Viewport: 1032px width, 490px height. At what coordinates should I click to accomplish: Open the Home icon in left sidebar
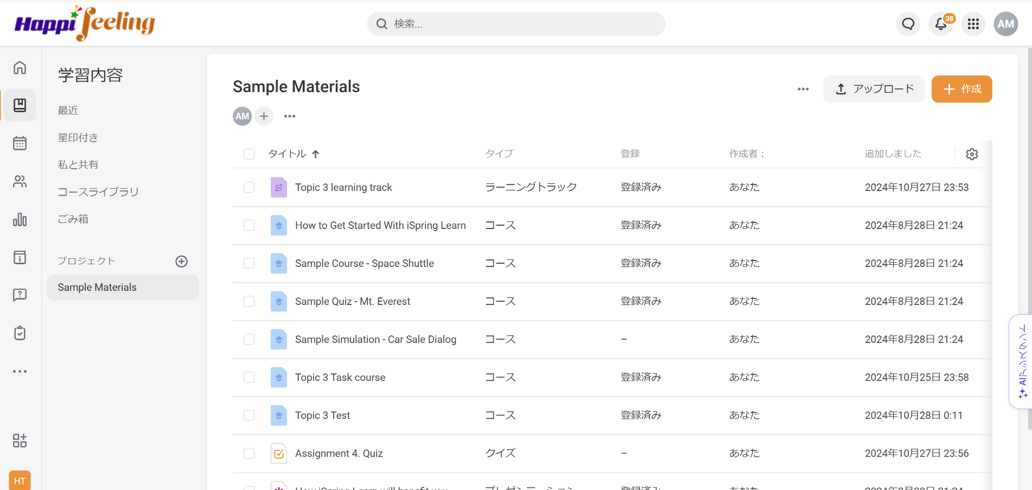(20, 68)
